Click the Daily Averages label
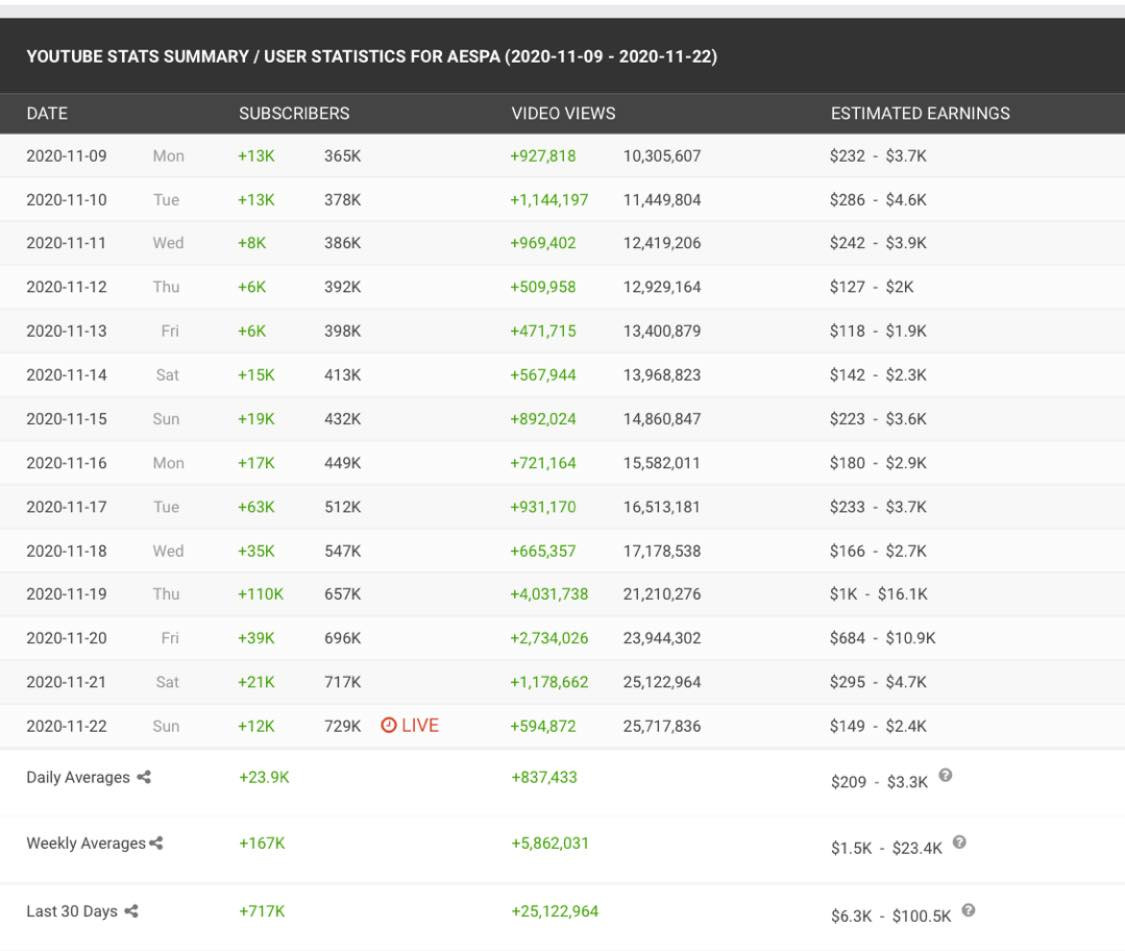The width and height of the screenshot is (1125, 951). [78, 777]
